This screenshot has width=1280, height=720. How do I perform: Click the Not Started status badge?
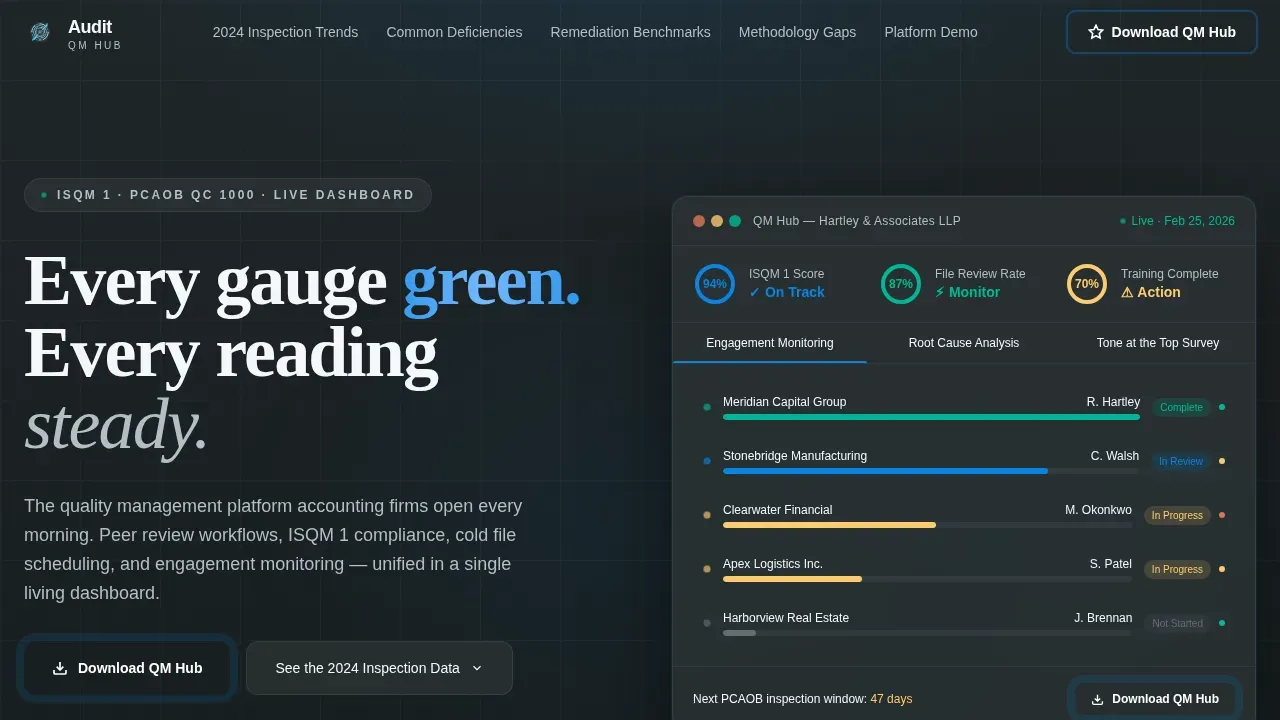click(1177, 623)
